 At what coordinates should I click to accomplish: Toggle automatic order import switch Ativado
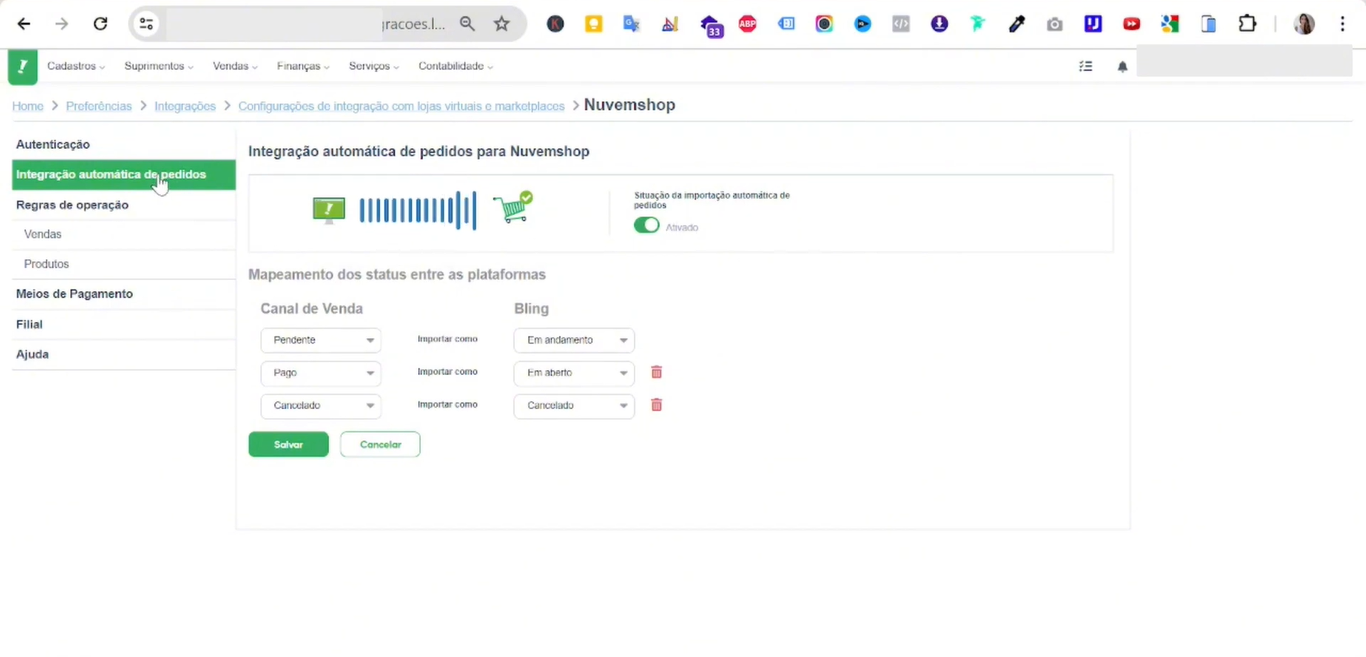click(646, 226)
